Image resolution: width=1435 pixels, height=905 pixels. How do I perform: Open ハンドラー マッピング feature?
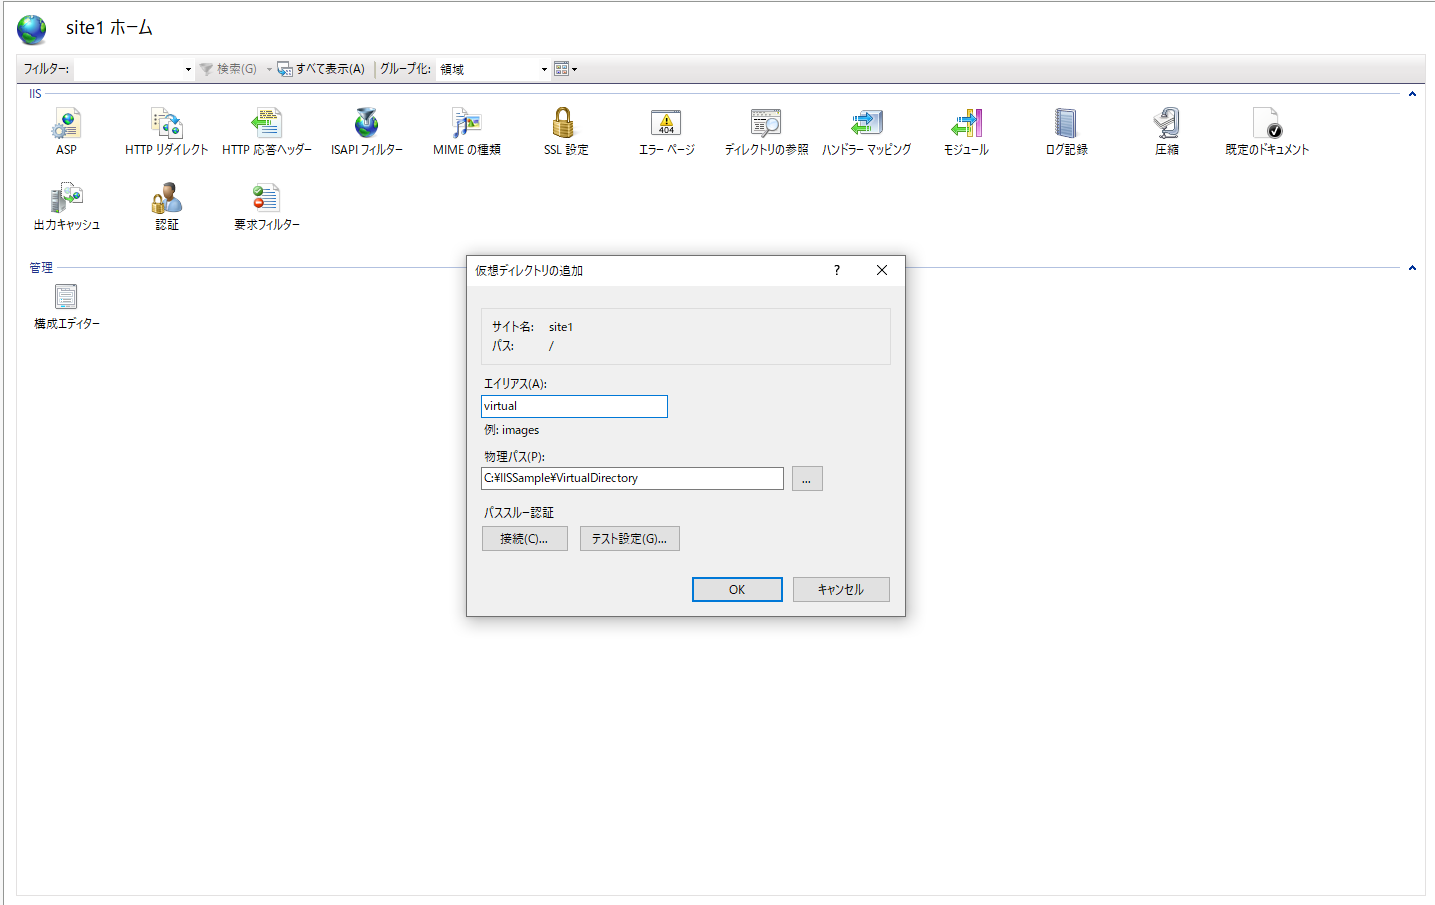click(x=866, y=132)
